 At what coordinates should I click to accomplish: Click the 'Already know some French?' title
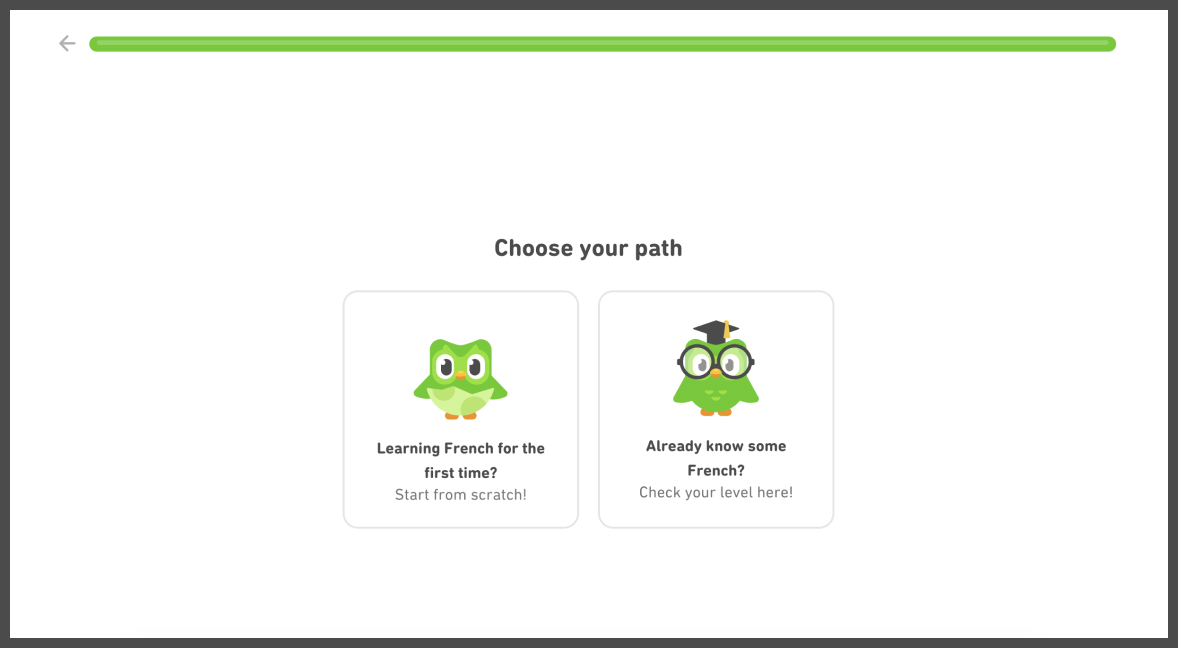point(716,458)
